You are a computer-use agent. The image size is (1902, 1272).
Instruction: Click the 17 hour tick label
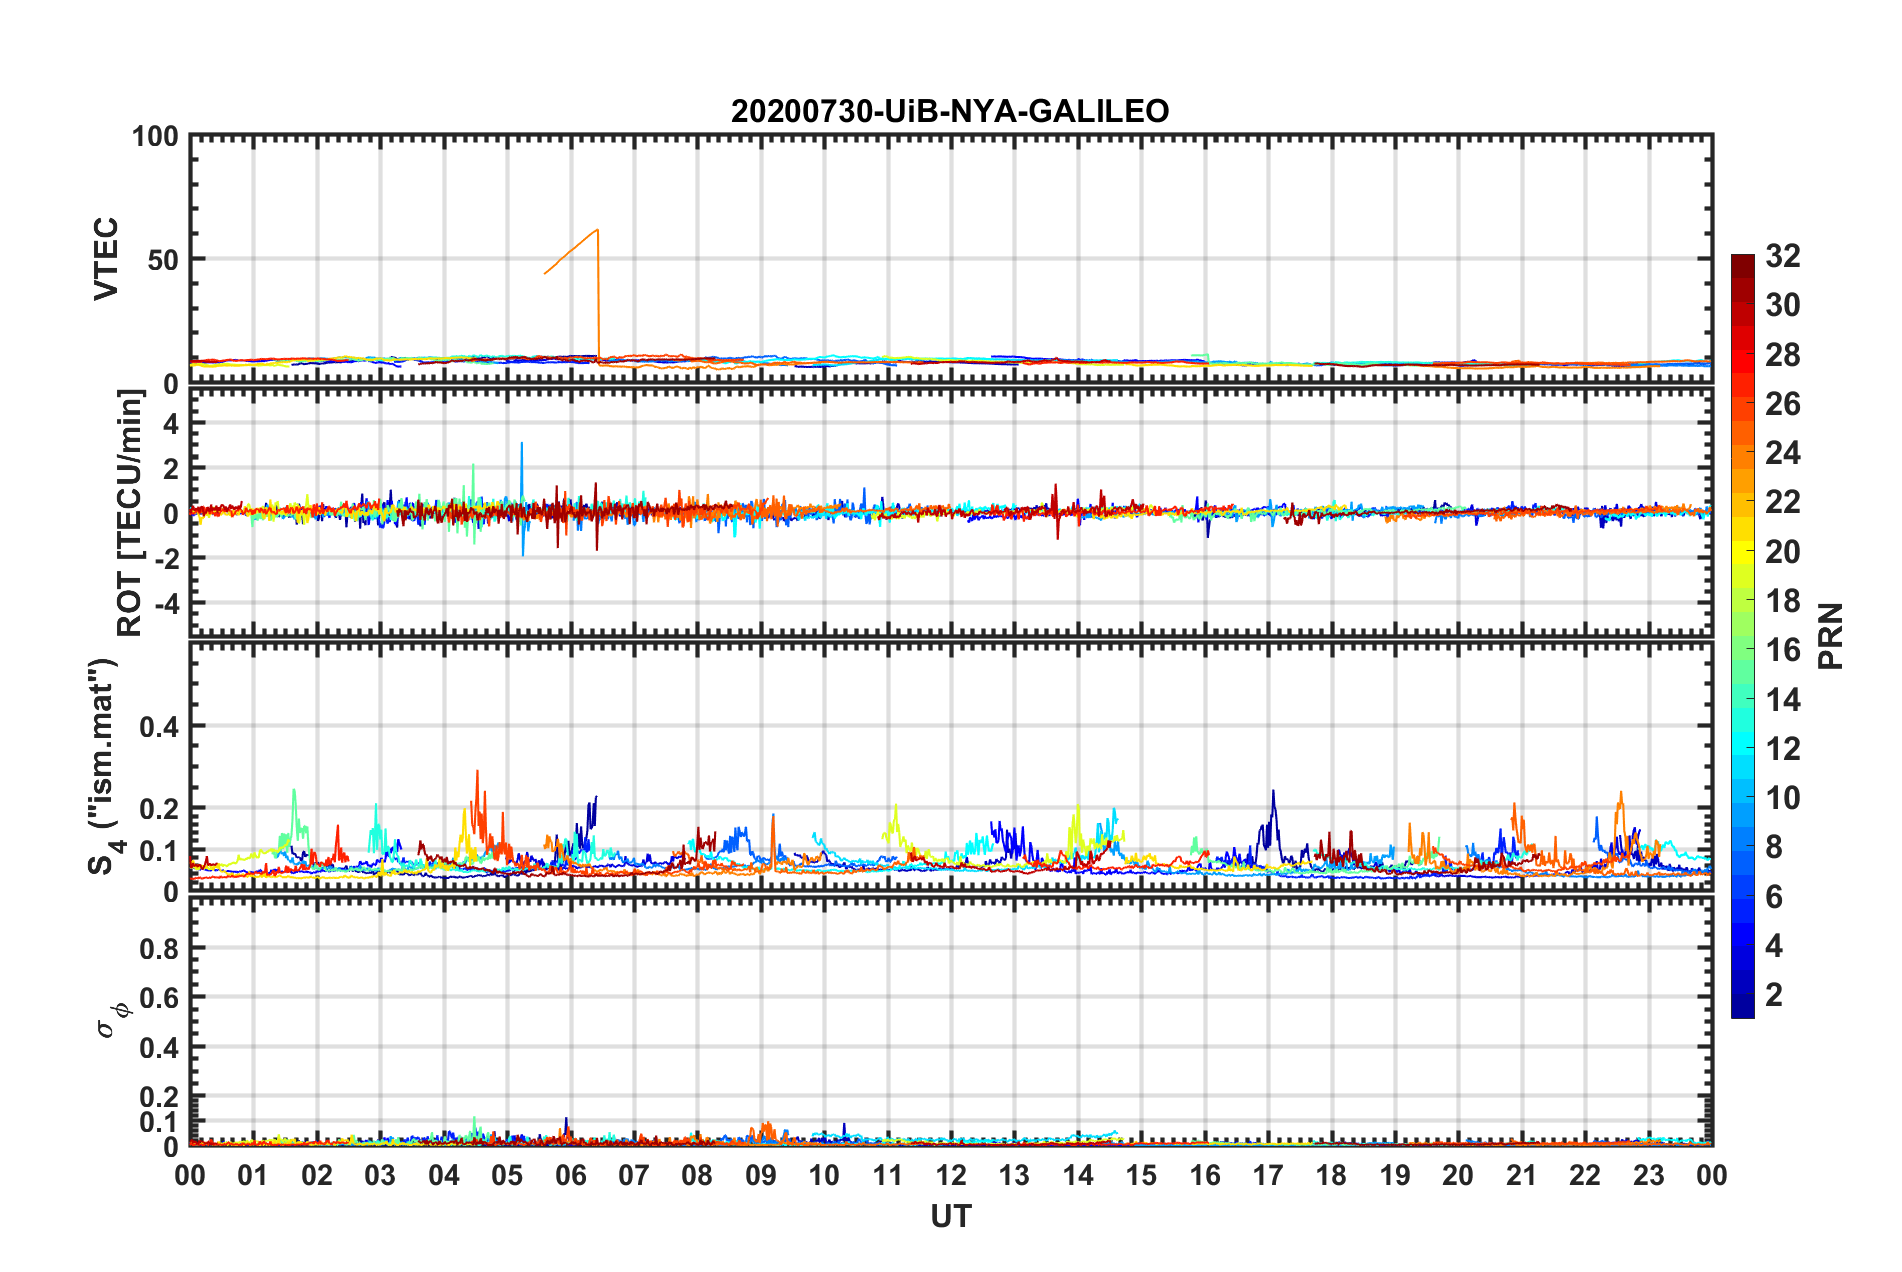coord(1268,1175)
